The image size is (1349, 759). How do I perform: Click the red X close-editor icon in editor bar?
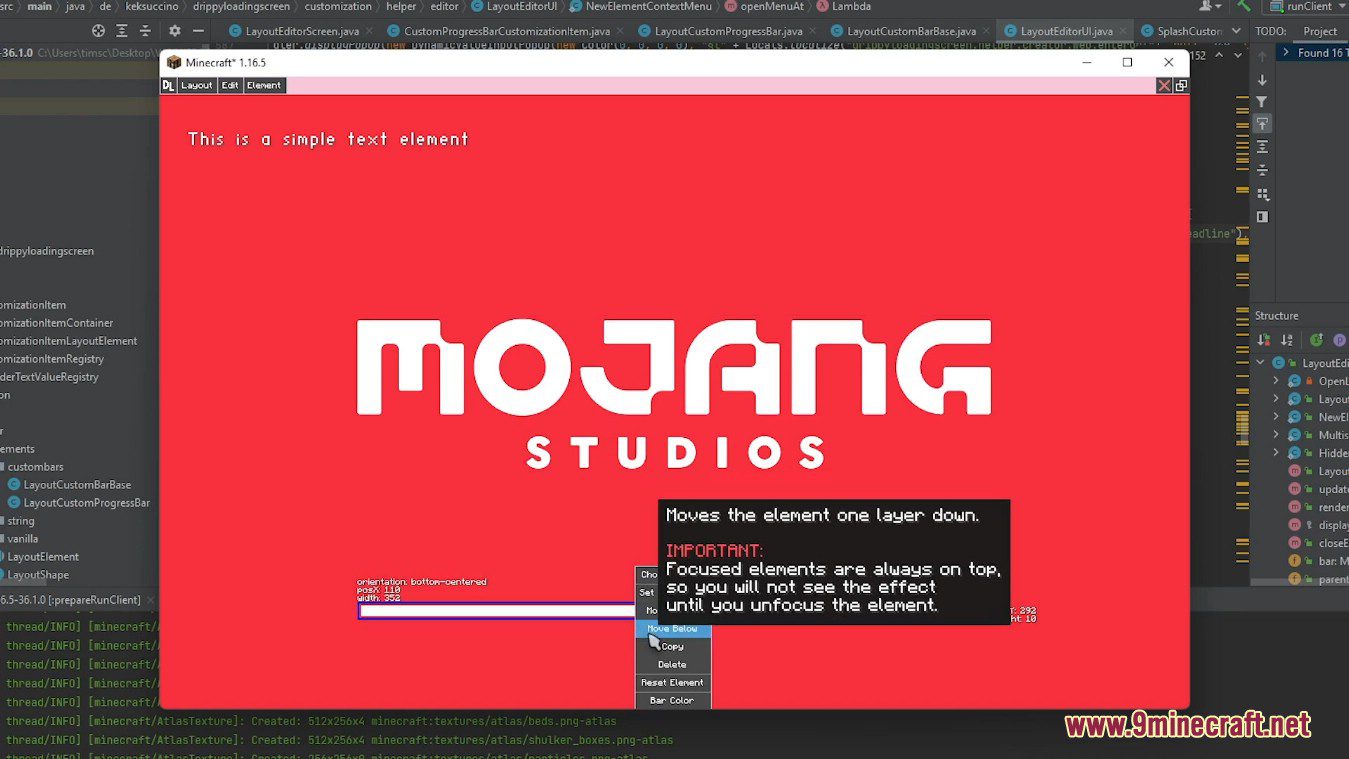coord(1164,86)
